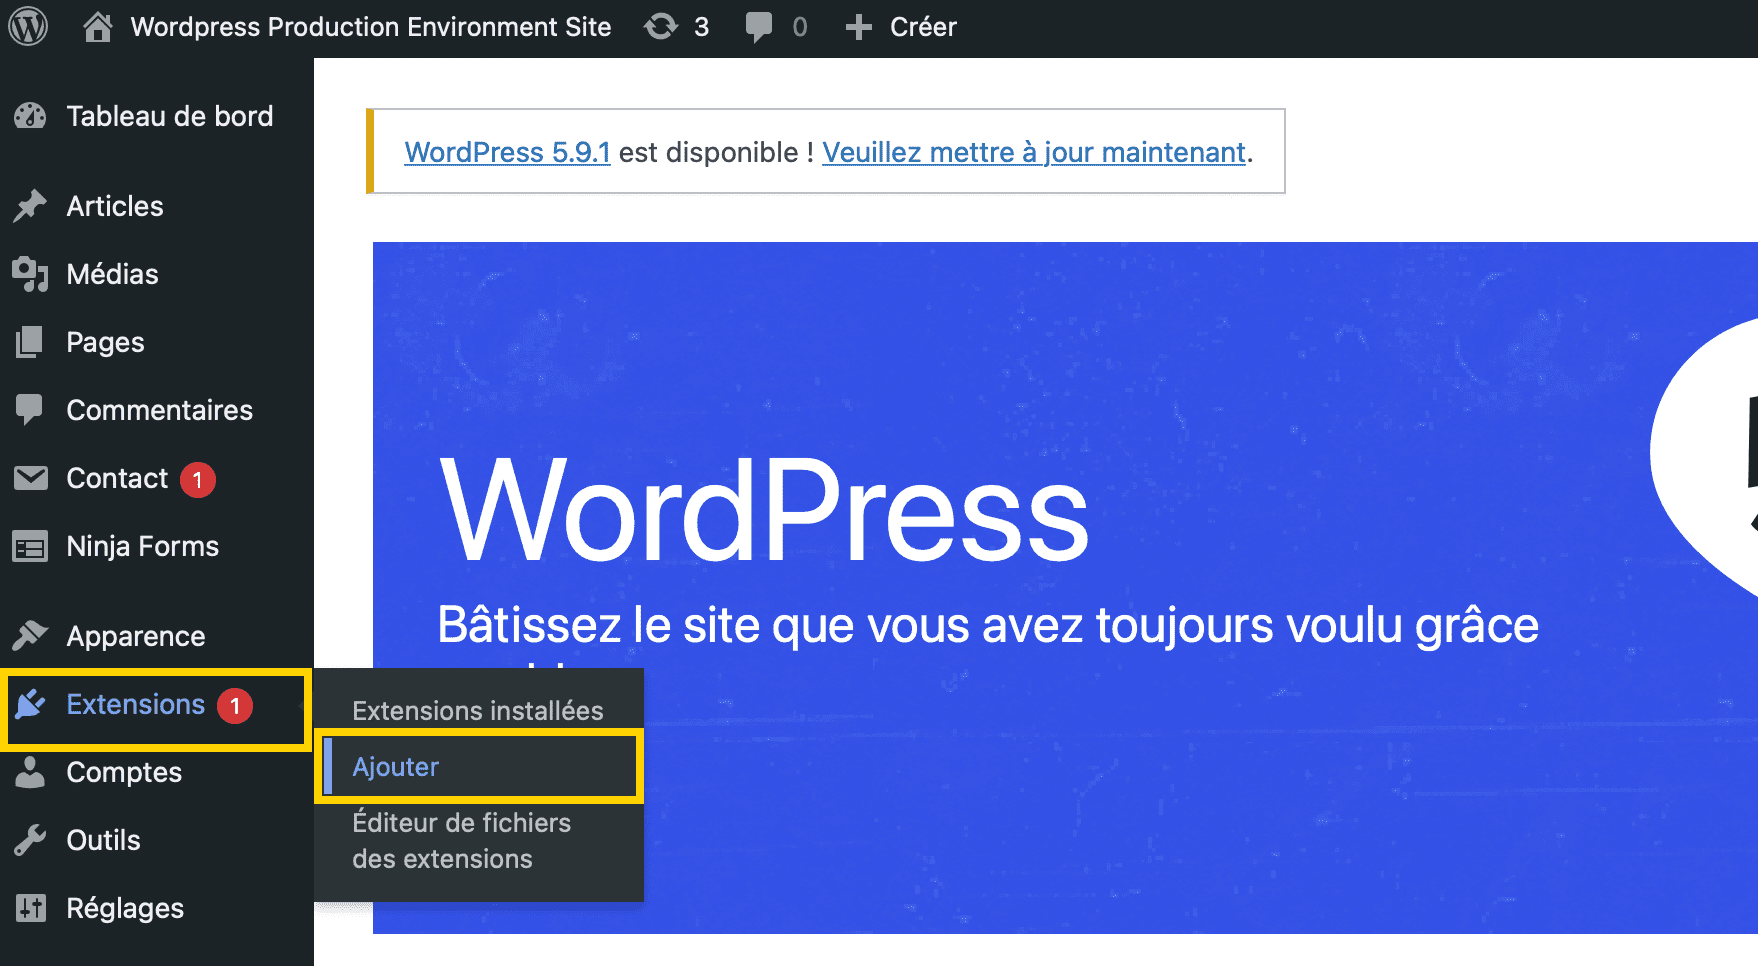Image resolution: width=1758 pixels, height=966 pixels.
Task: Click the Outils wrench icon
Action: tap(30, 840)
